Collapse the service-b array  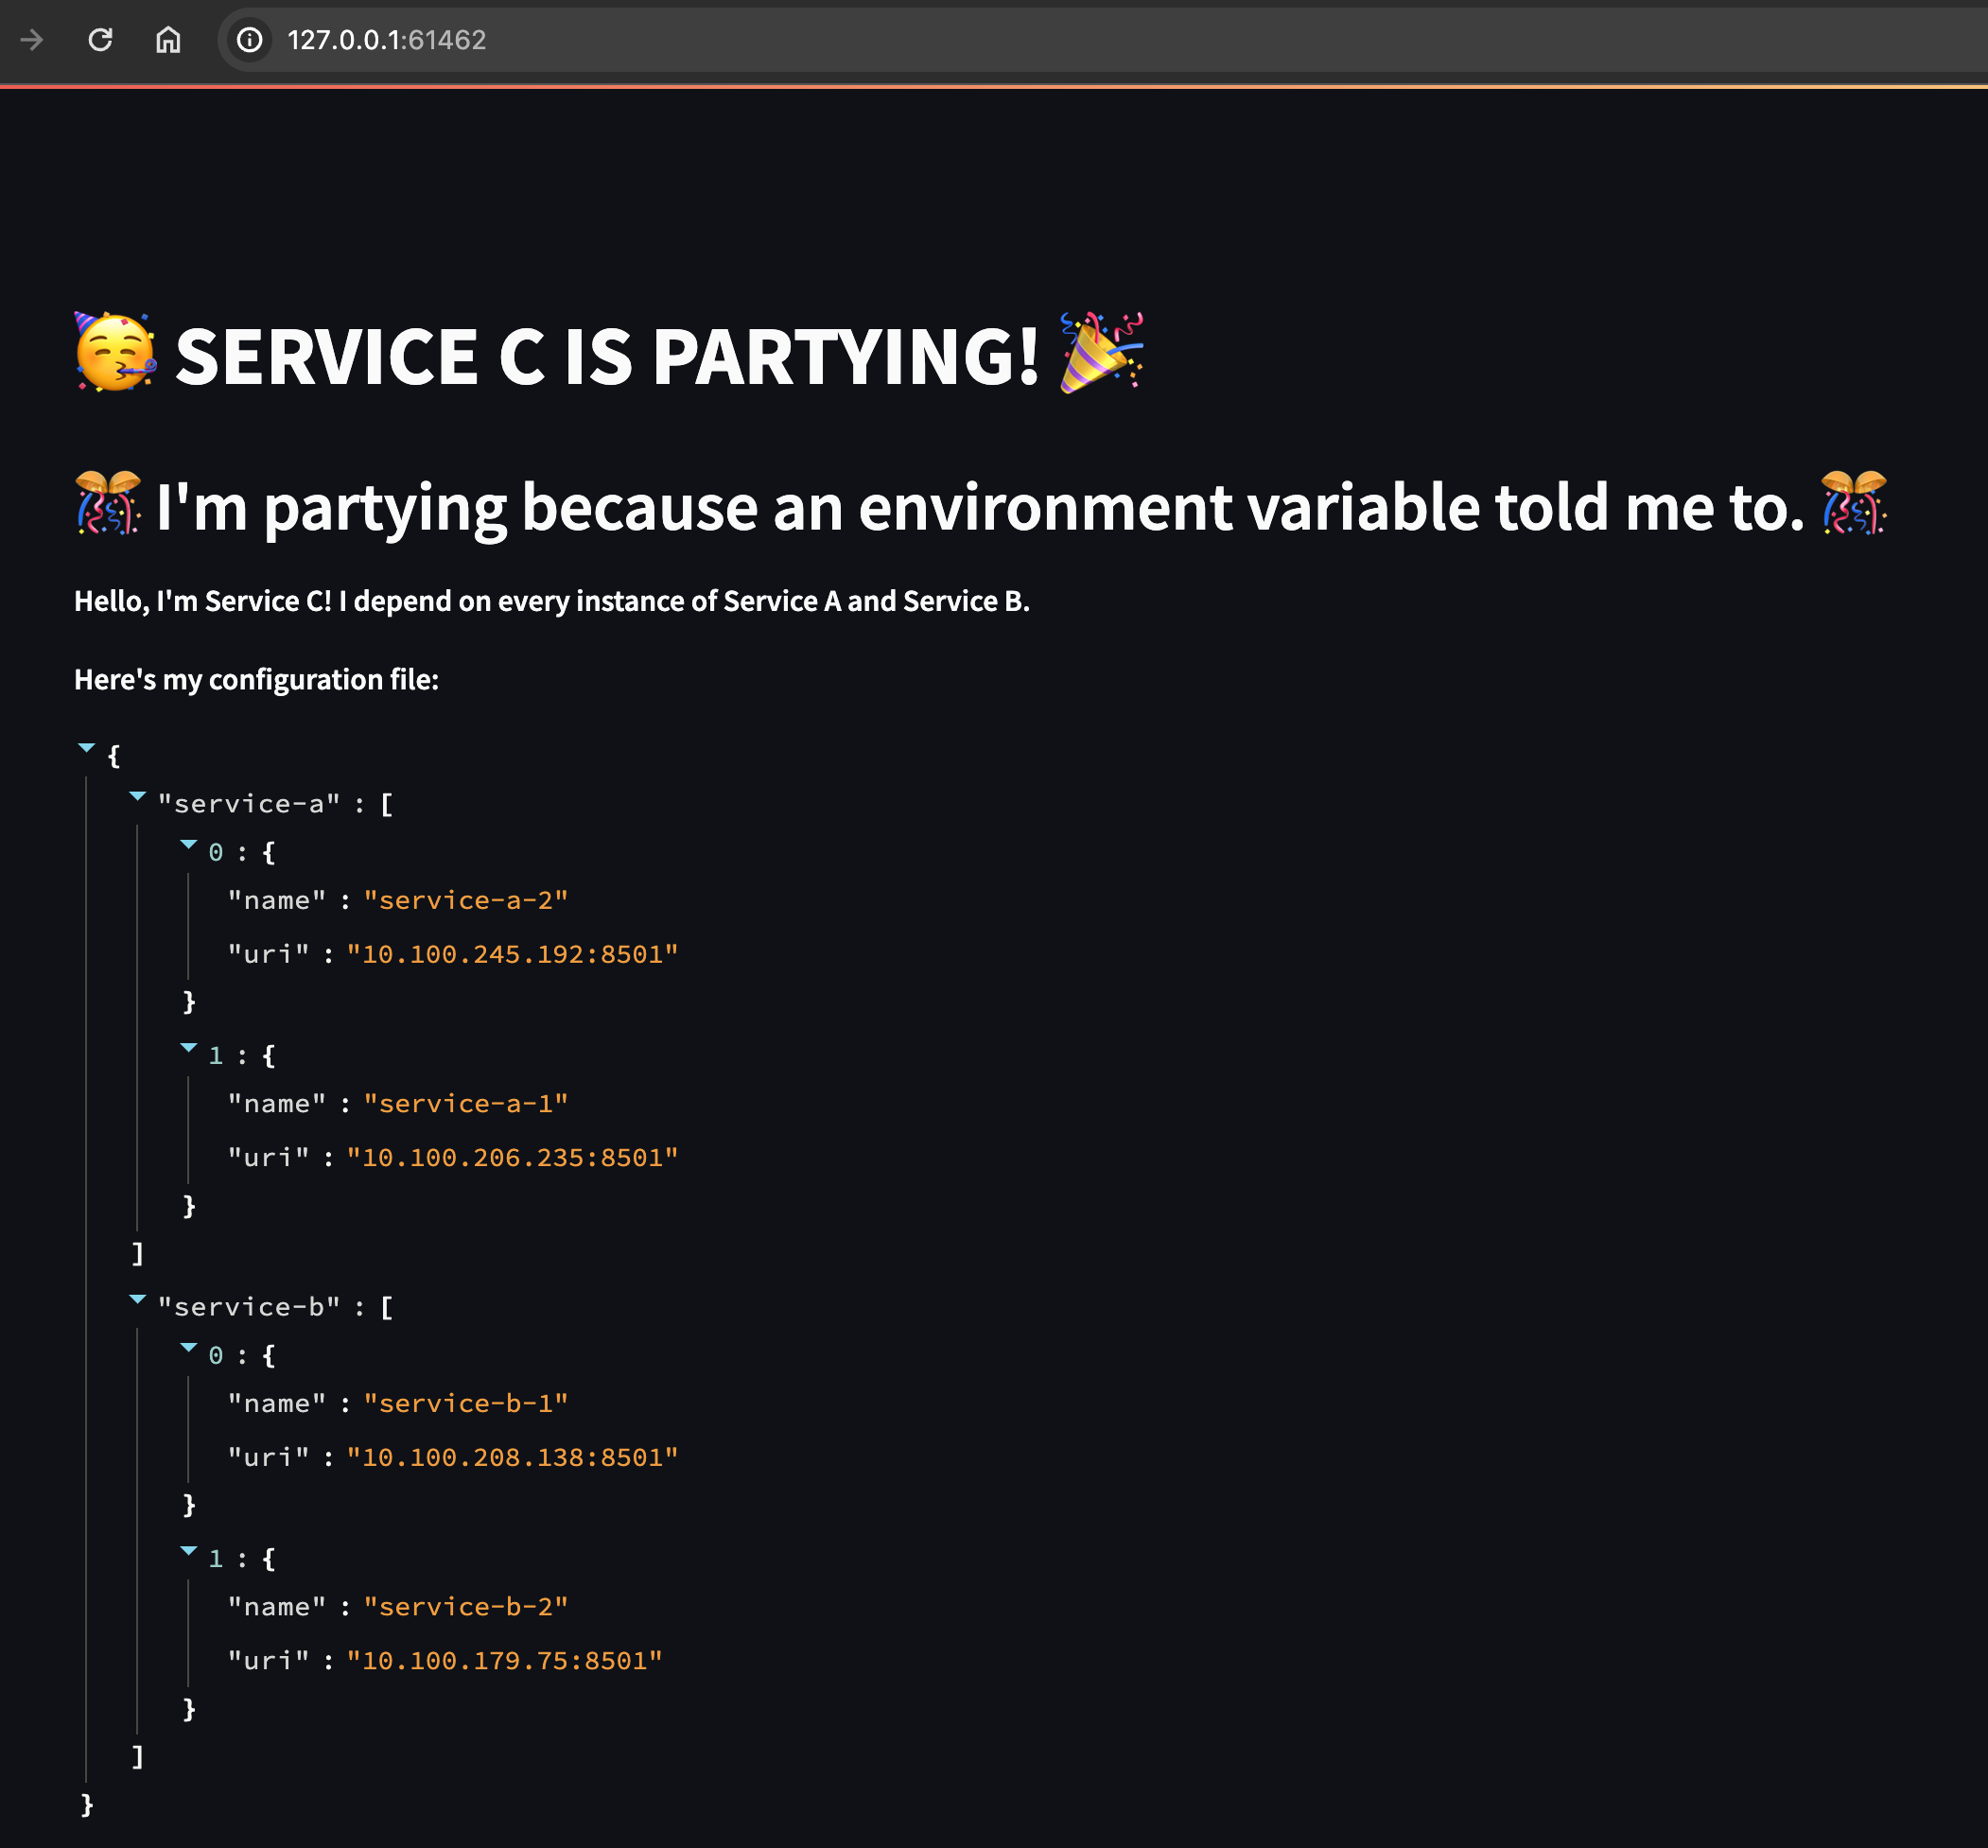(x=137, y=1300)
